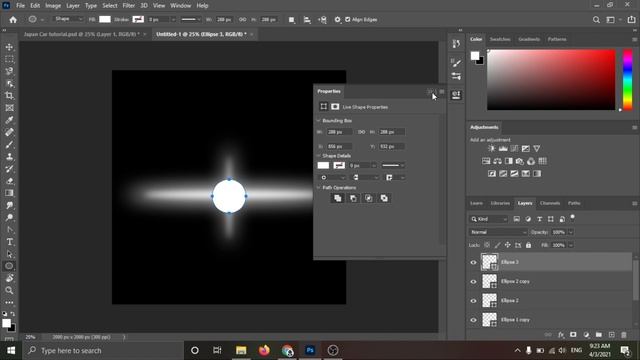The image size is (640, 360).
Task: Select the Eyedropper tool
Action: (9, 120)
